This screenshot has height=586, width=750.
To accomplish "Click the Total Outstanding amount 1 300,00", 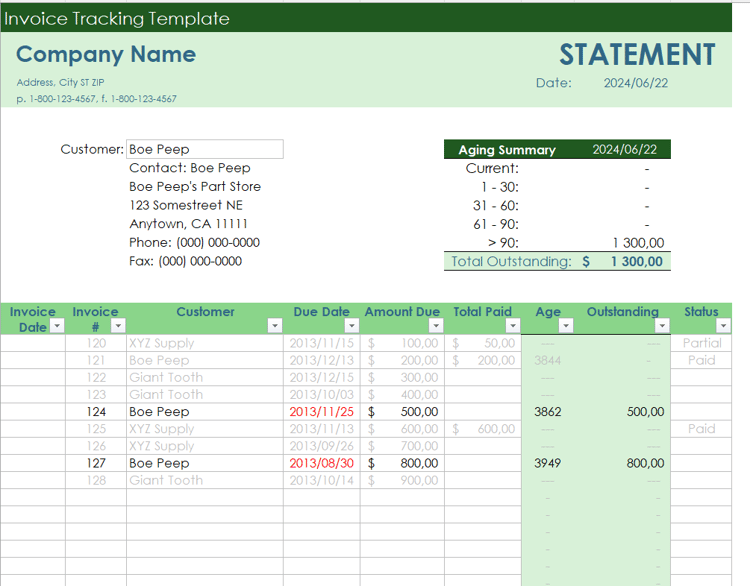I will click(637, 262).
